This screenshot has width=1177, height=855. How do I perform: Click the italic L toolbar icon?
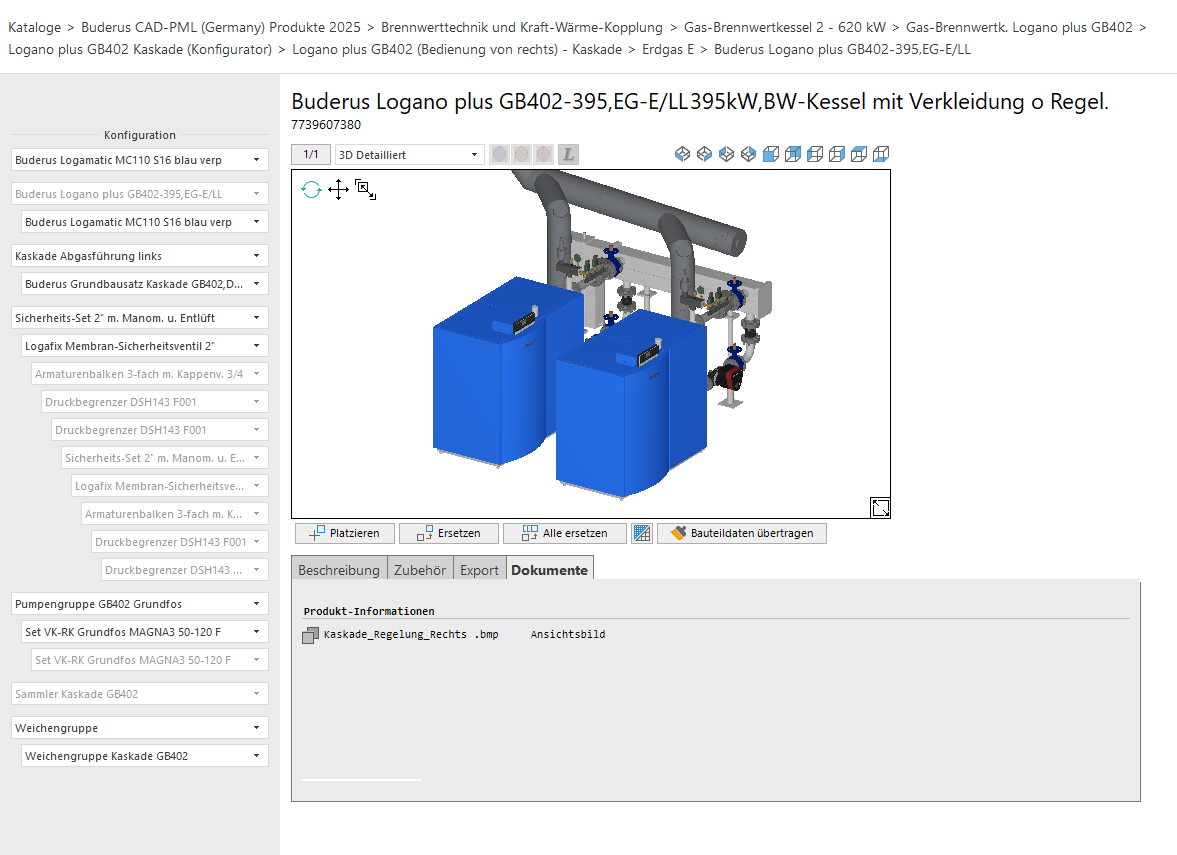click(568, 155)
